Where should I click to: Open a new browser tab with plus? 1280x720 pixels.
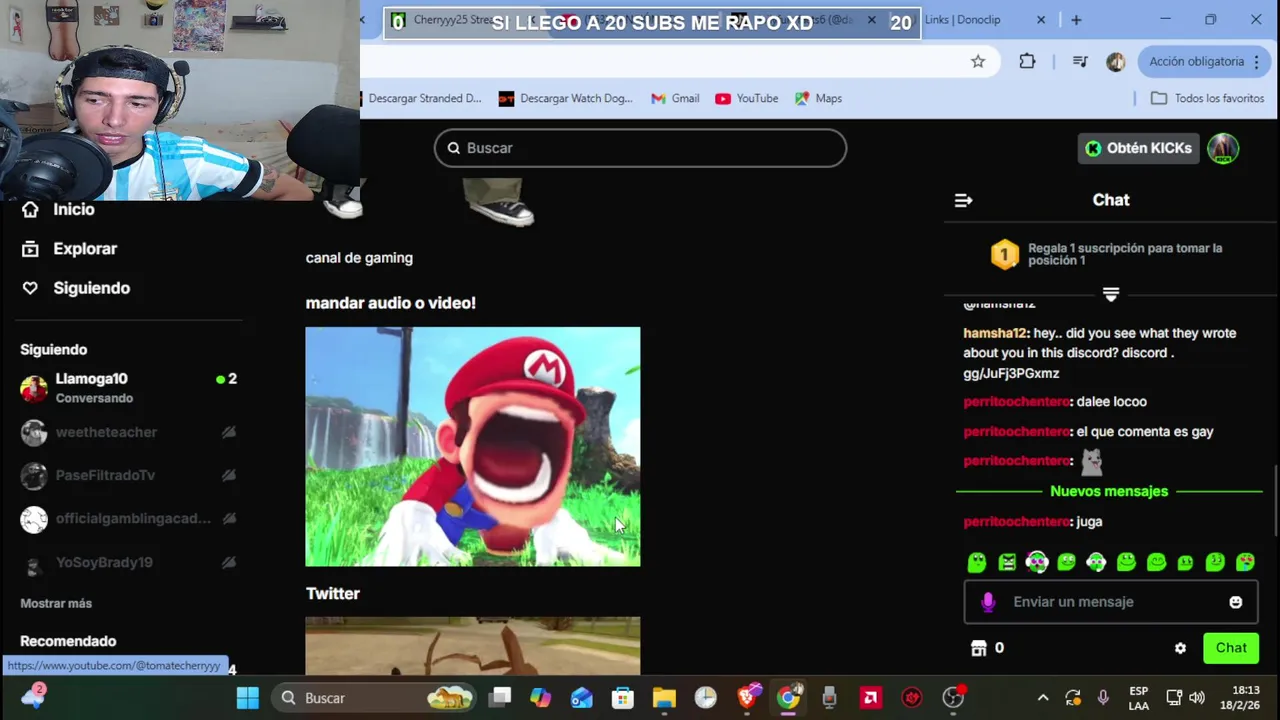(1076, 20)
